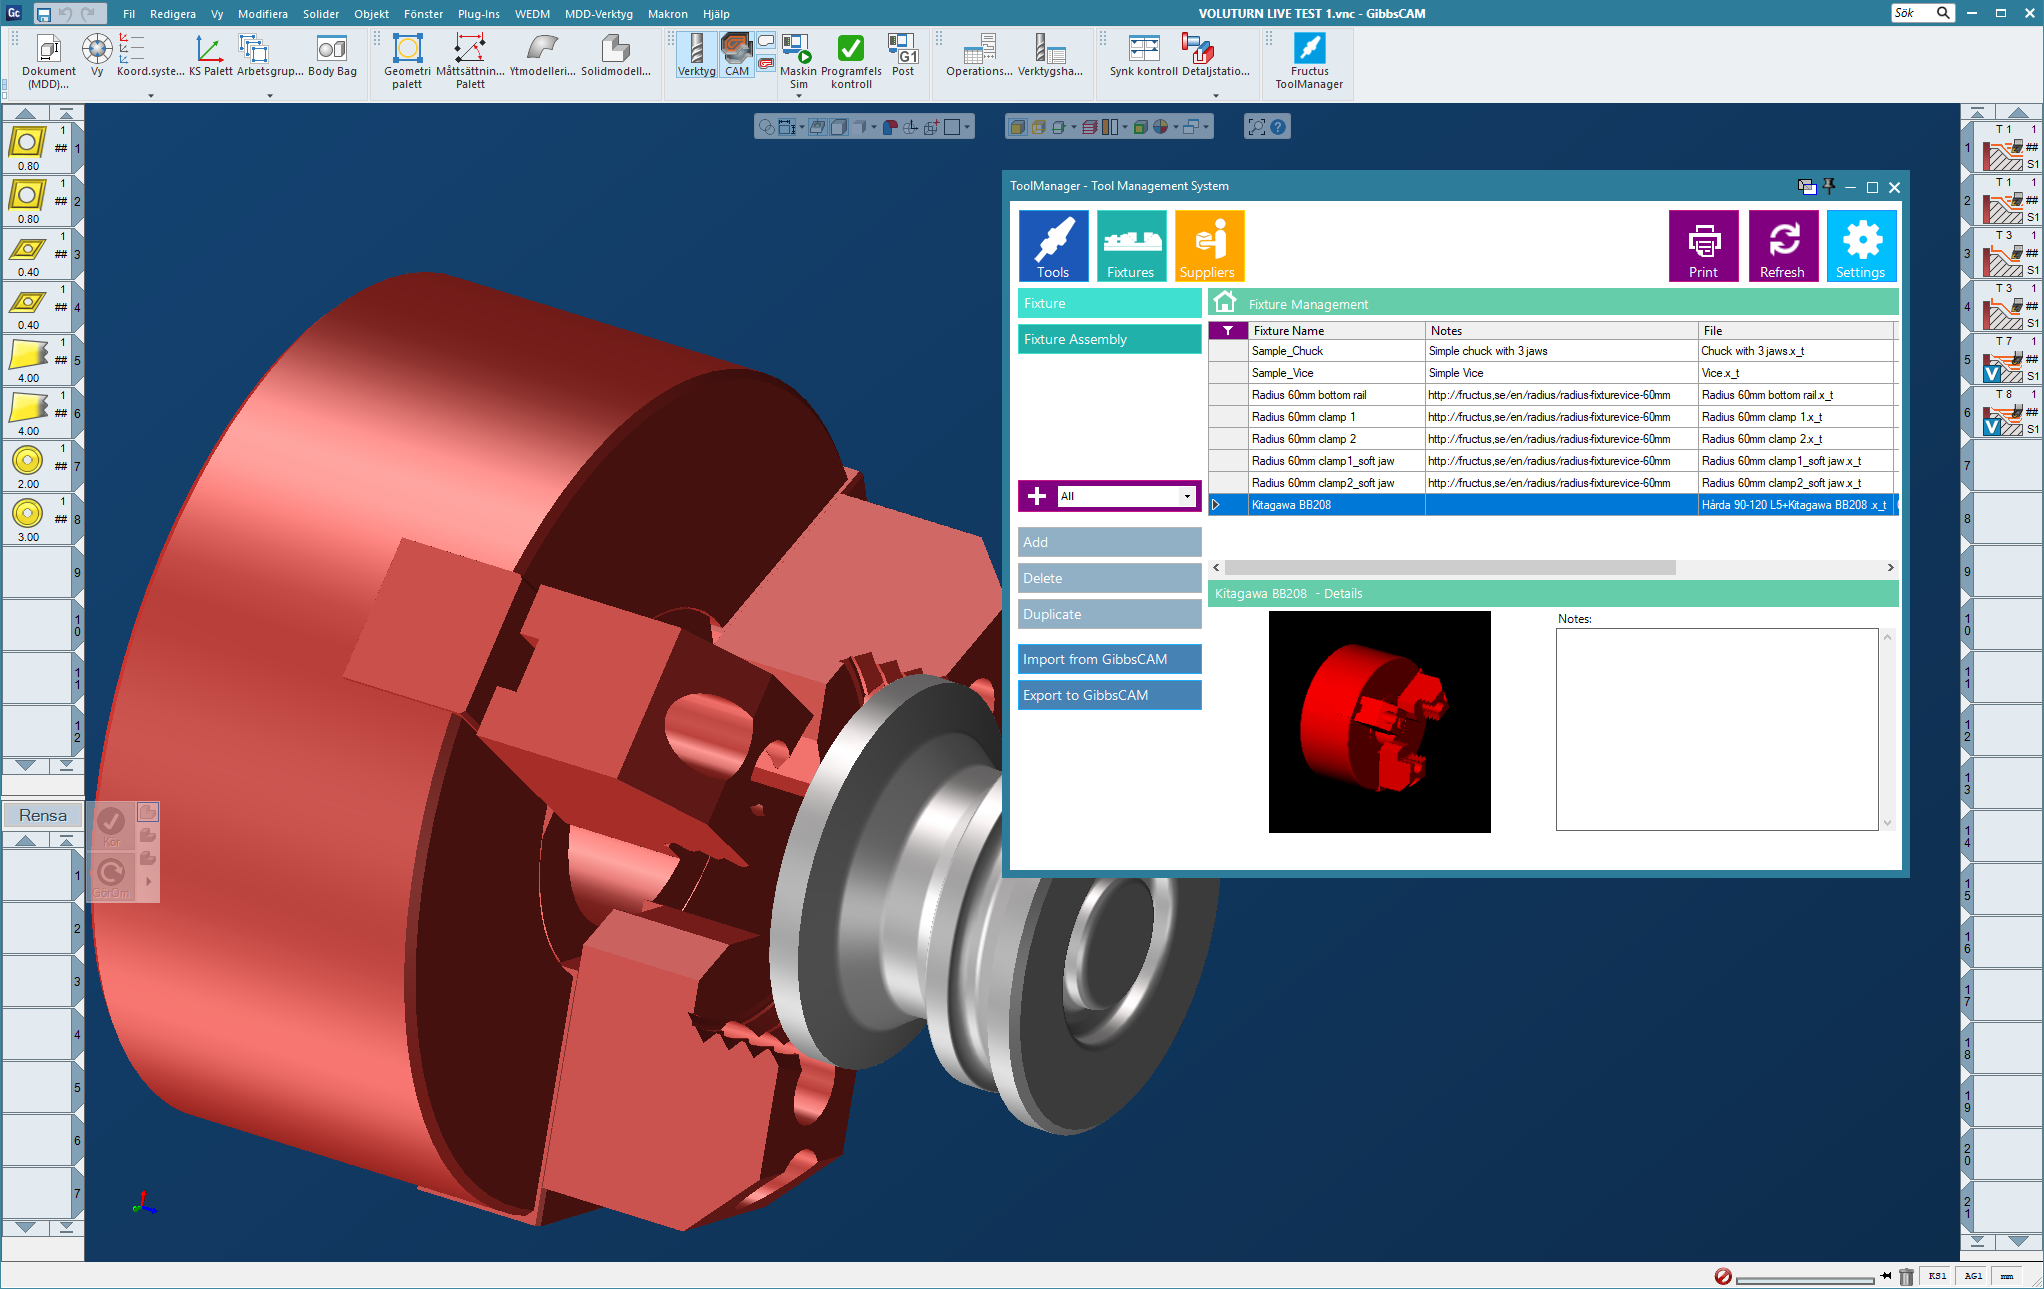The width and height of the screenshot is (2044, 1289).
Task: Click Import from GibbsCAM
Action: (x=1110, y=659)
